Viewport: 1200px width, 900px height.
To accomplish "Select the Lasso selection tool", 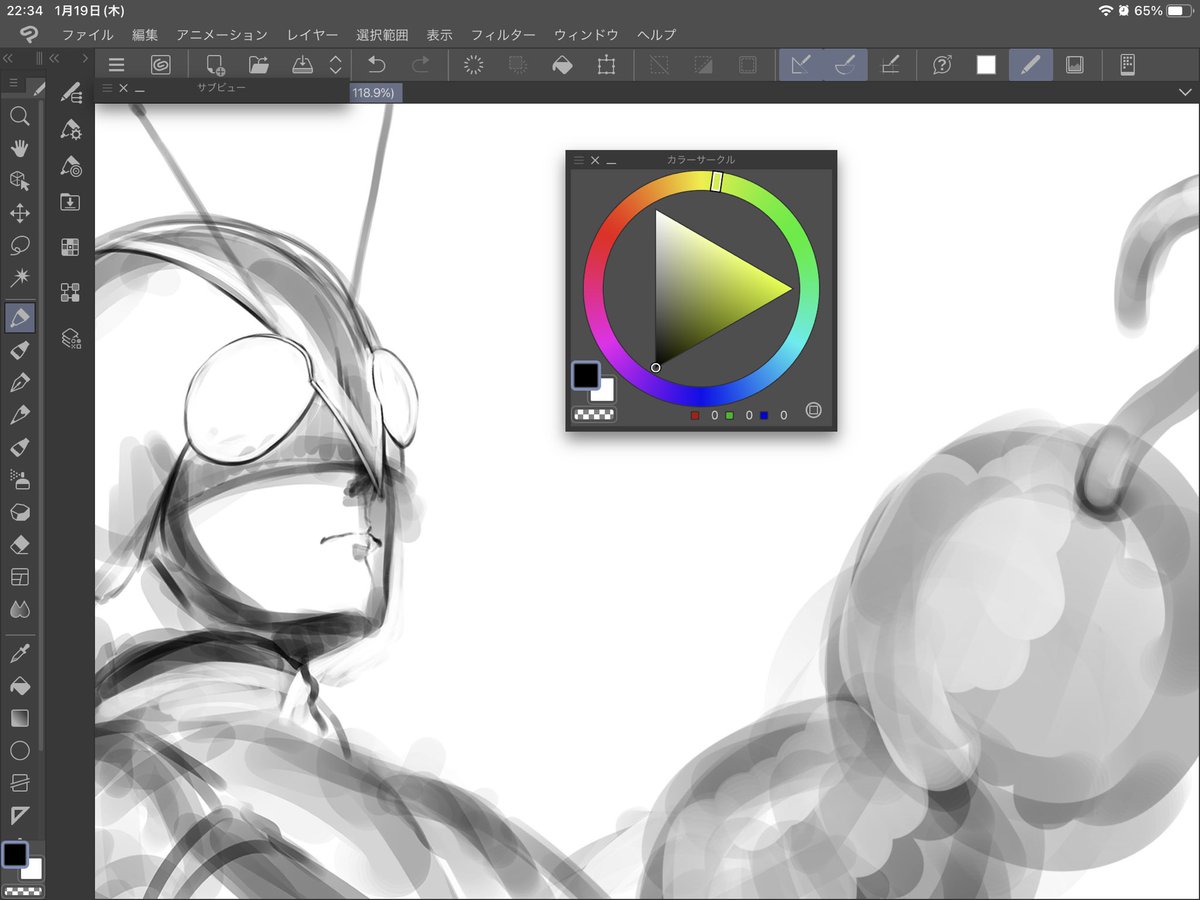I will [x=19, y=245].
